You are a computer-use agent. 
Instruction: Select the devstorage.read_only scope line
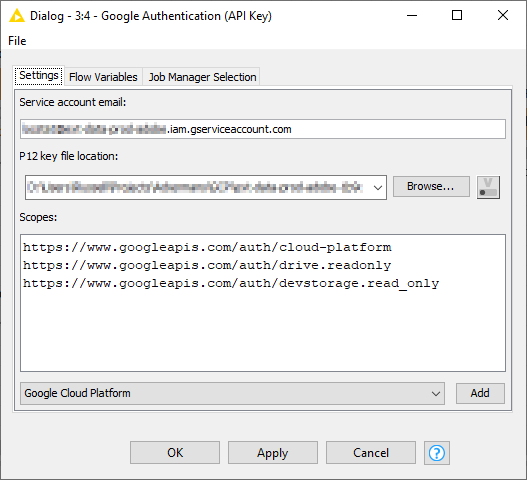(x=231, y=284)
